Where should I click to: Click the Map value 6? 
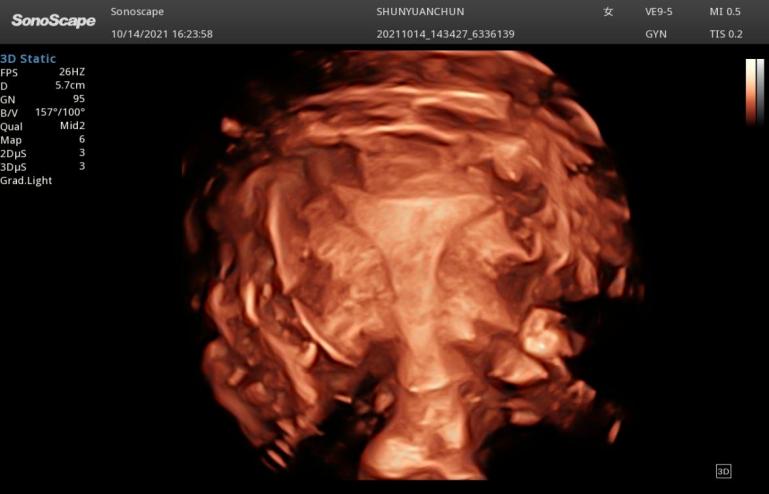(82, 139)
